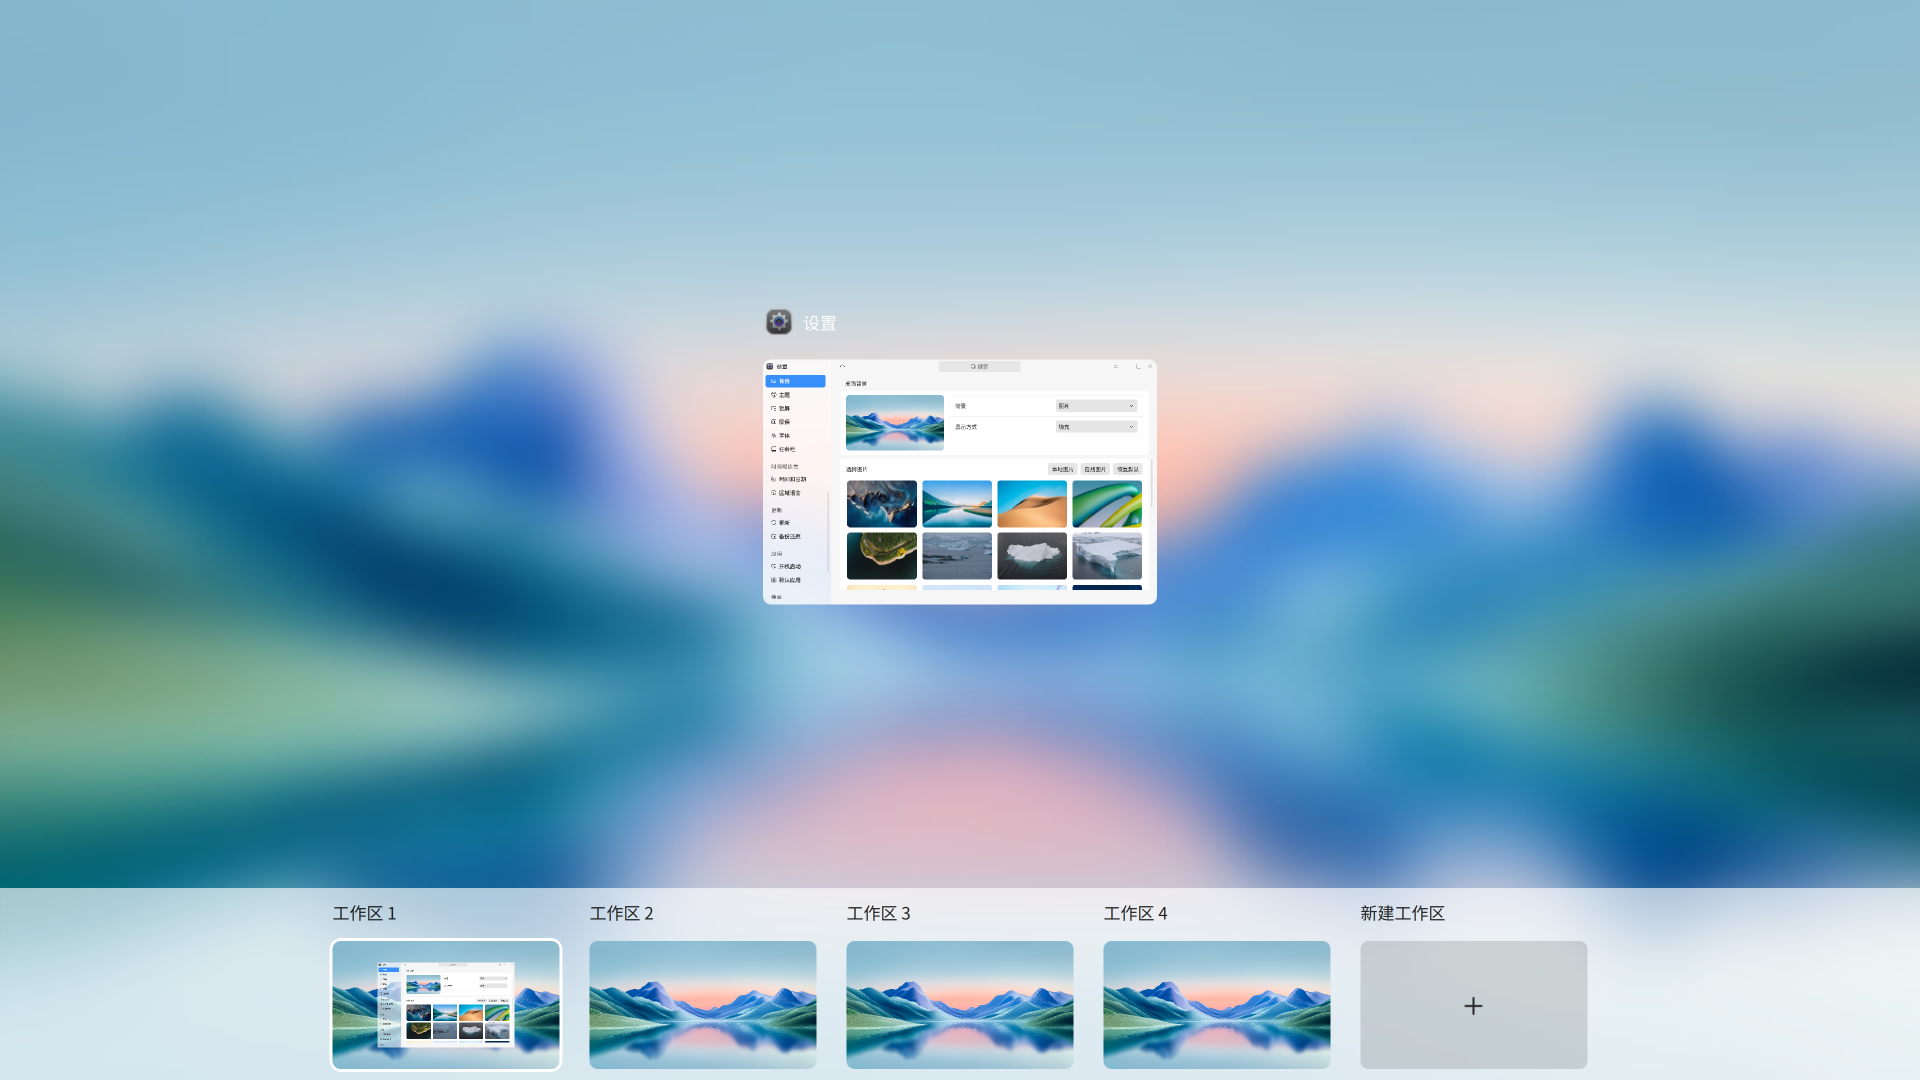This screenshot has width=1920, height=1080.
Task: Click the Settings gear app icon
Action: pyautogui.click(x=779, y=322)
